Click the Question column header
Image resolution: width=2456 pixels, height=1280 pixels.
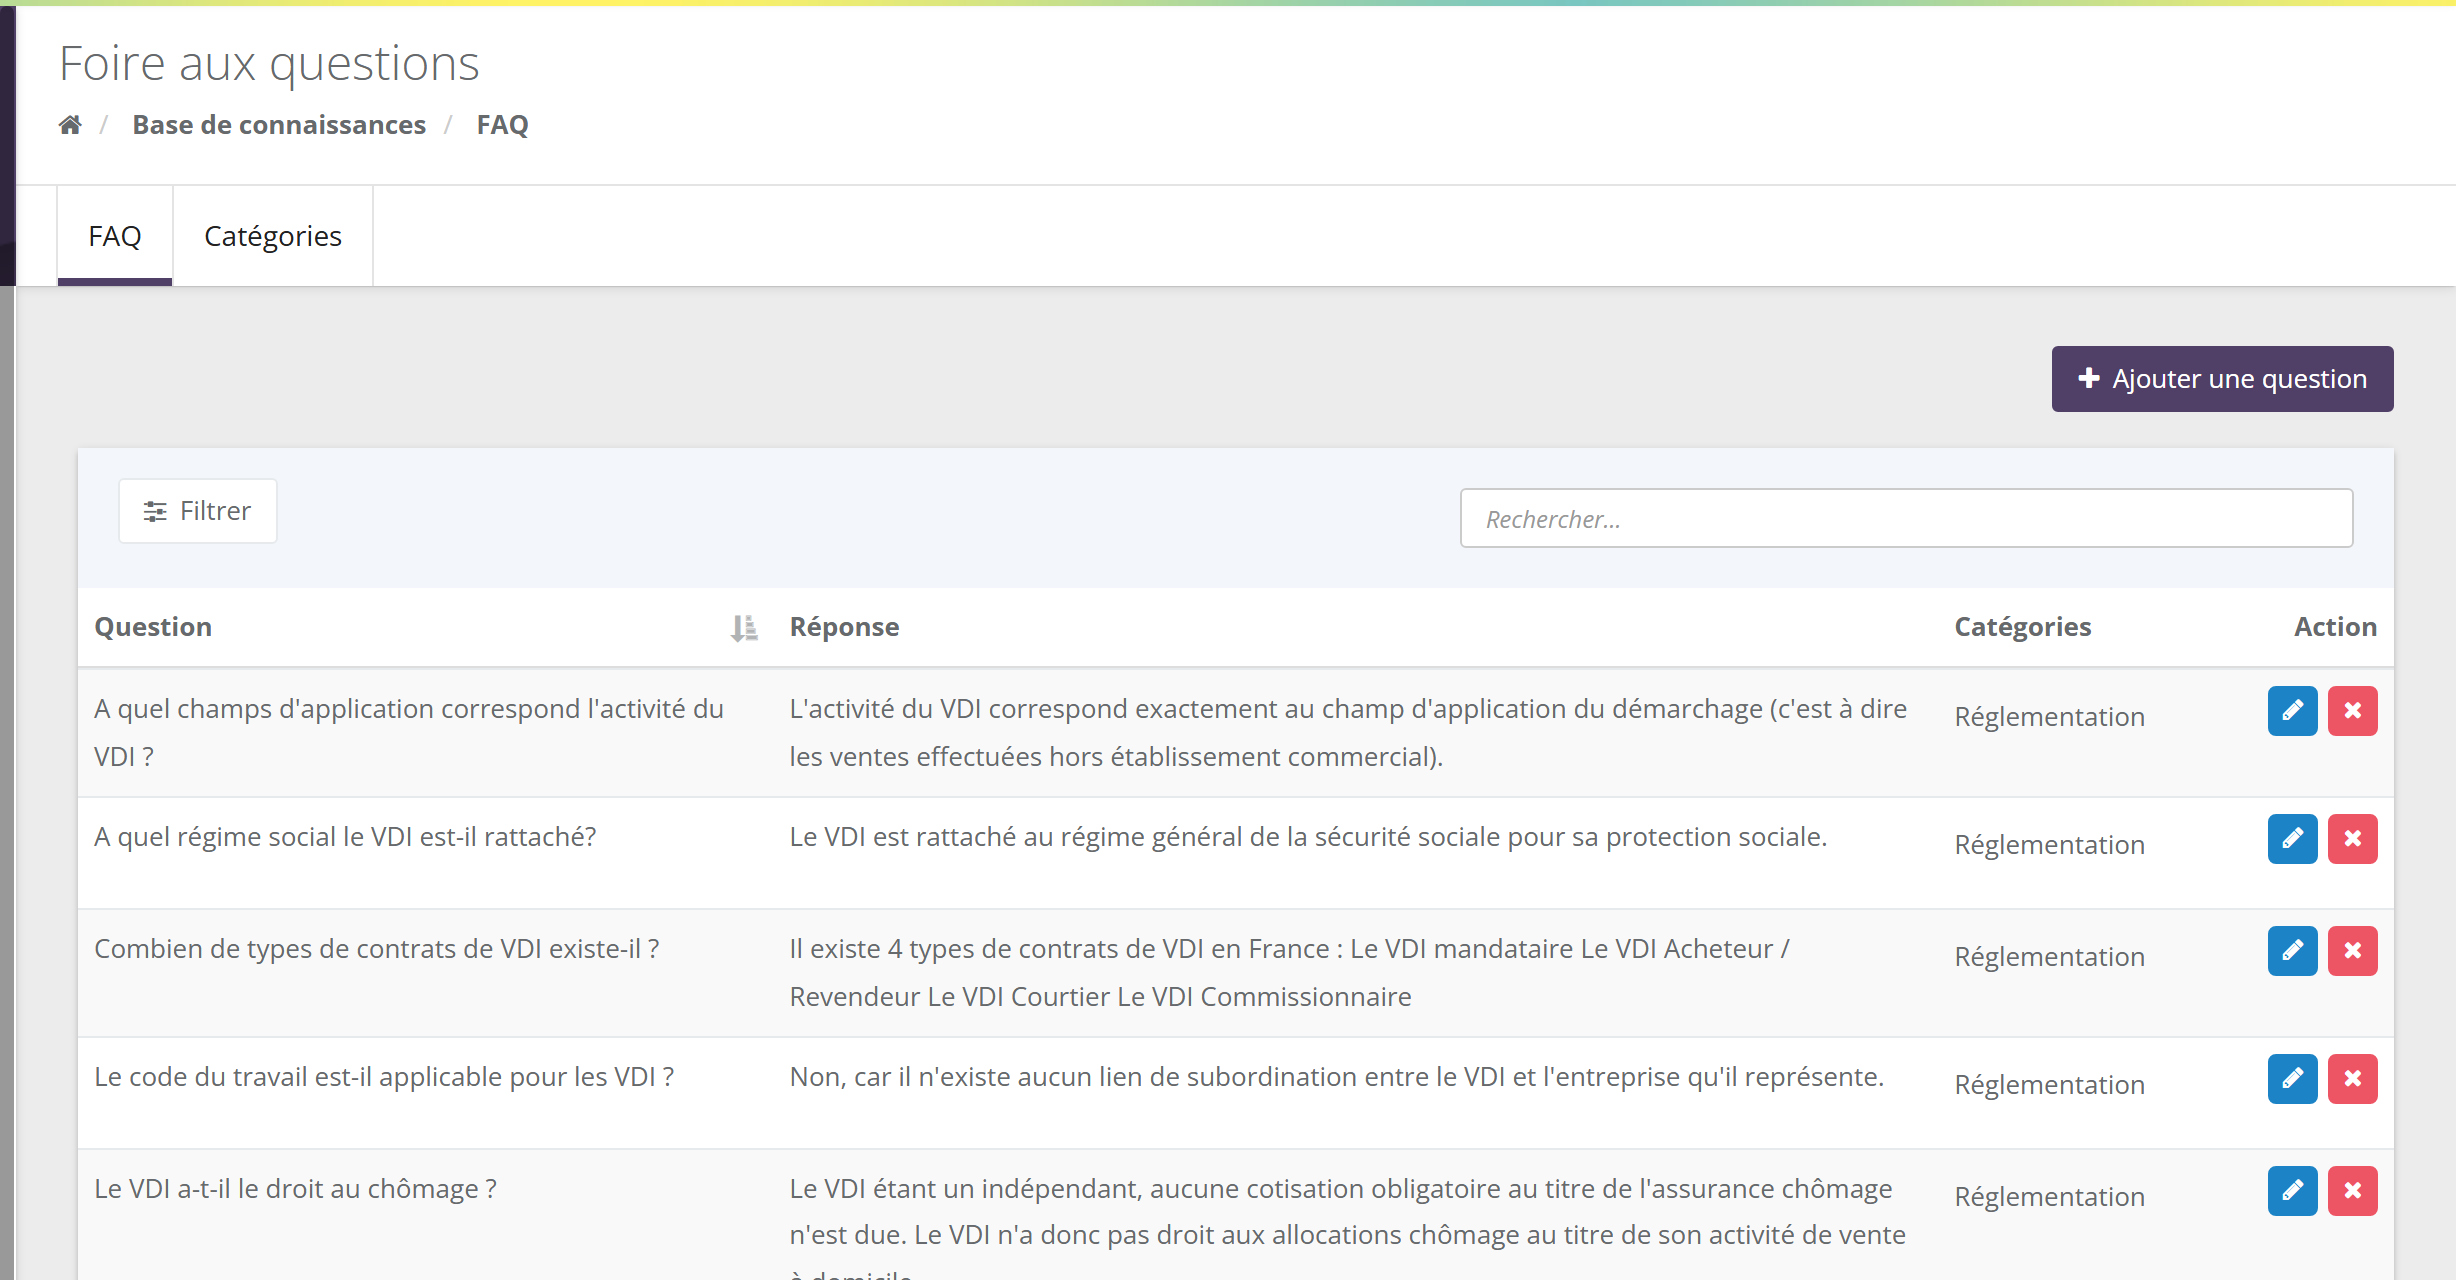(153, 627)
